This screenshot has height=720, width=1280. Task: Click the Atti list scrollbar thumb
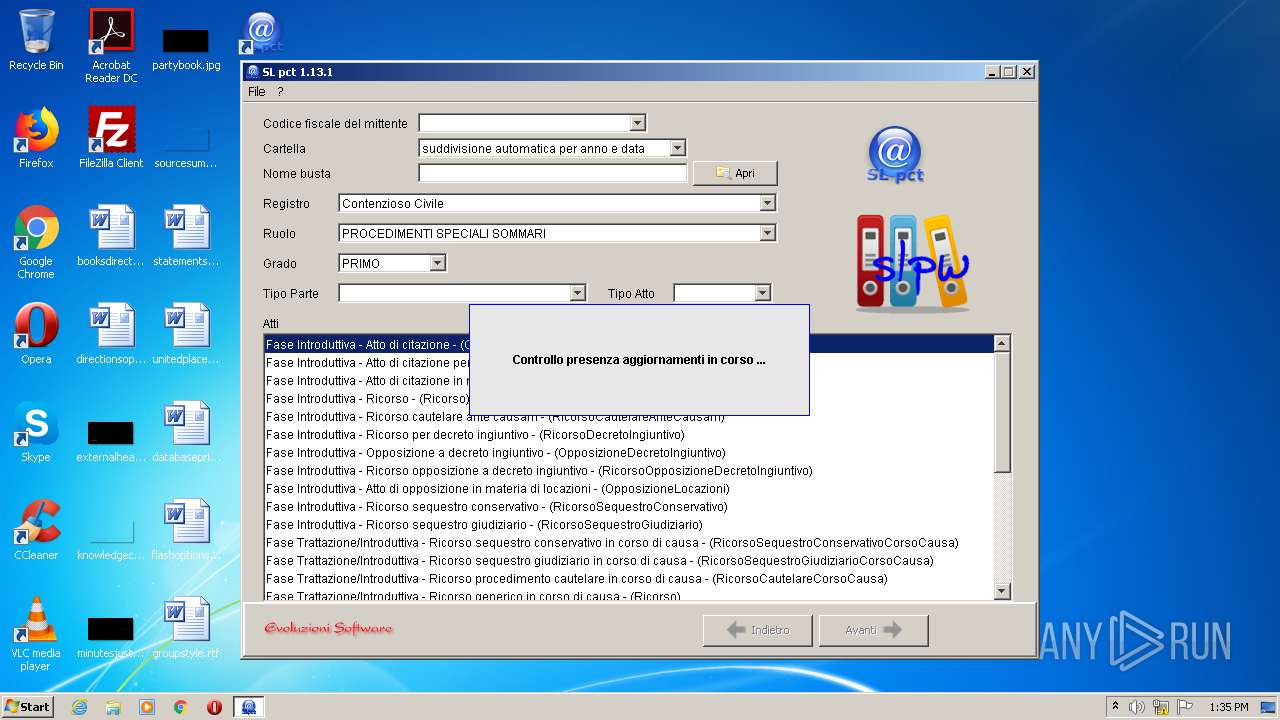pos(1002,411)
